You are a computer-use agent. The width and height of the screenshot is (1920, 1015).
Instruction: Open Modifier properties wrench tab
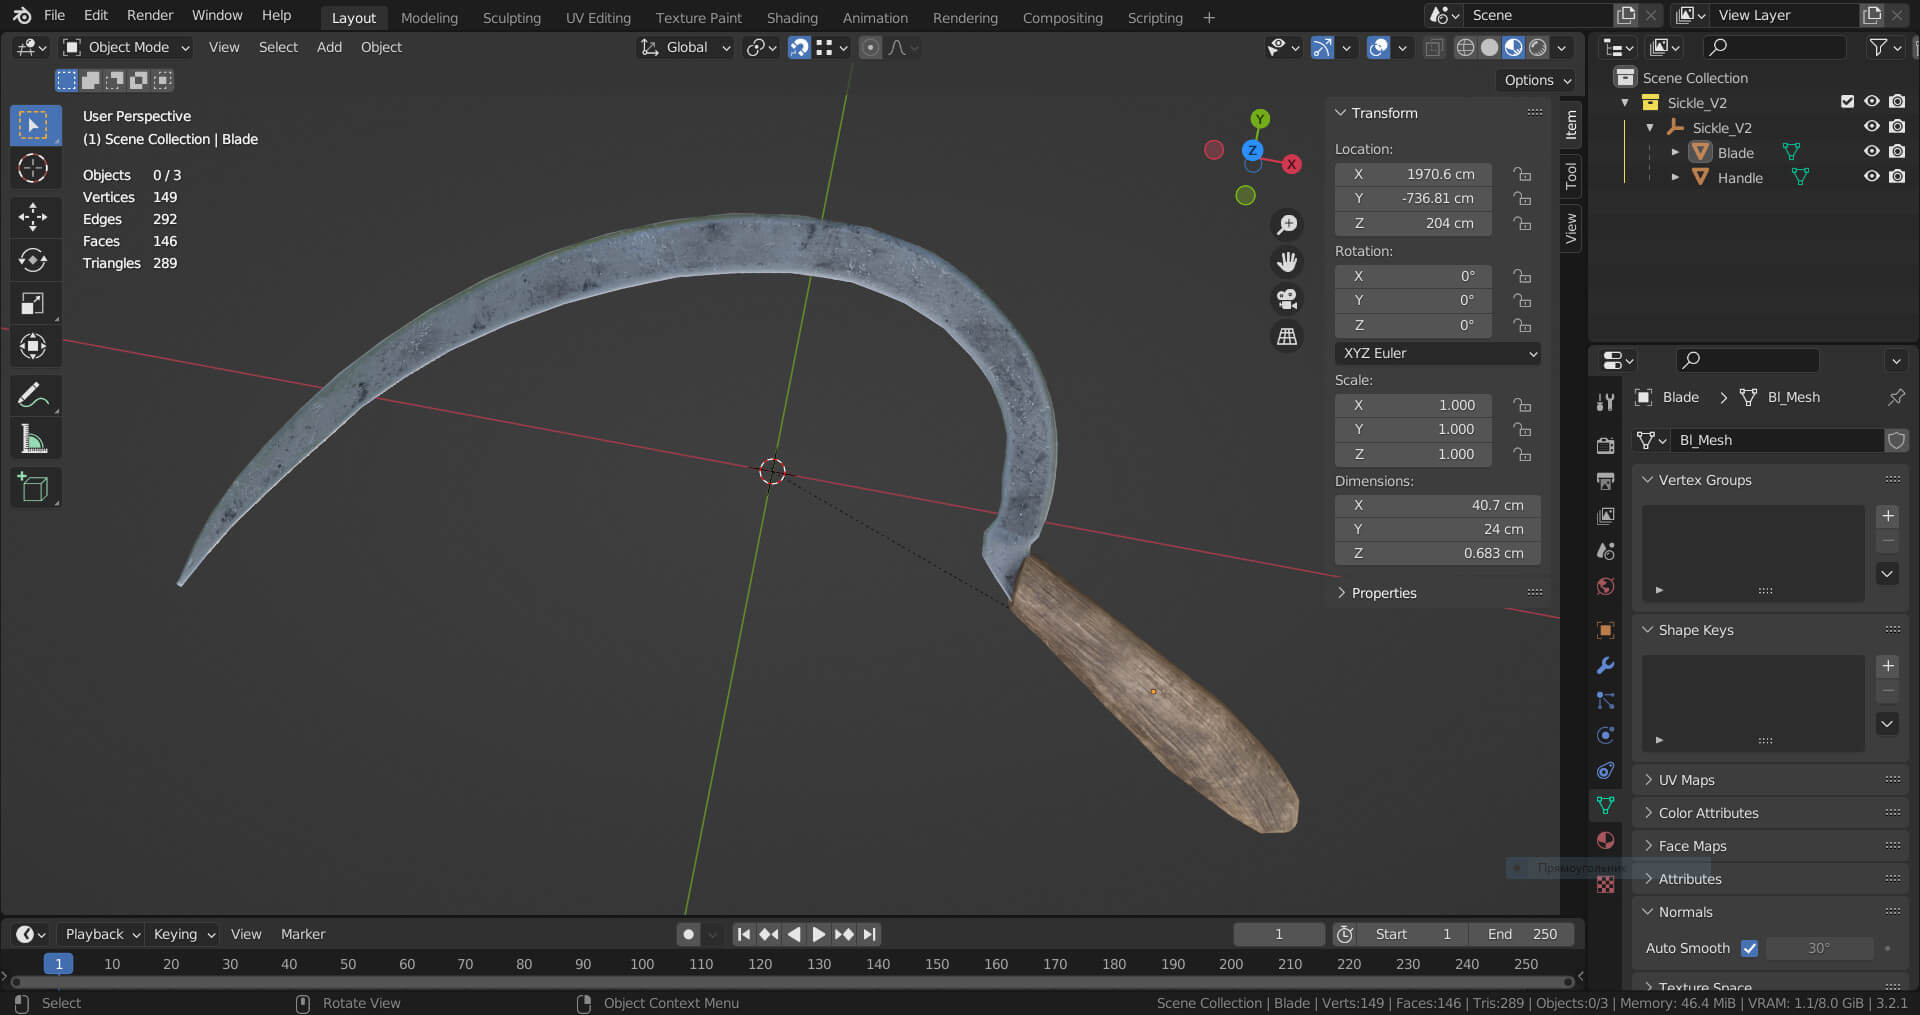(x=1605, y=665)
